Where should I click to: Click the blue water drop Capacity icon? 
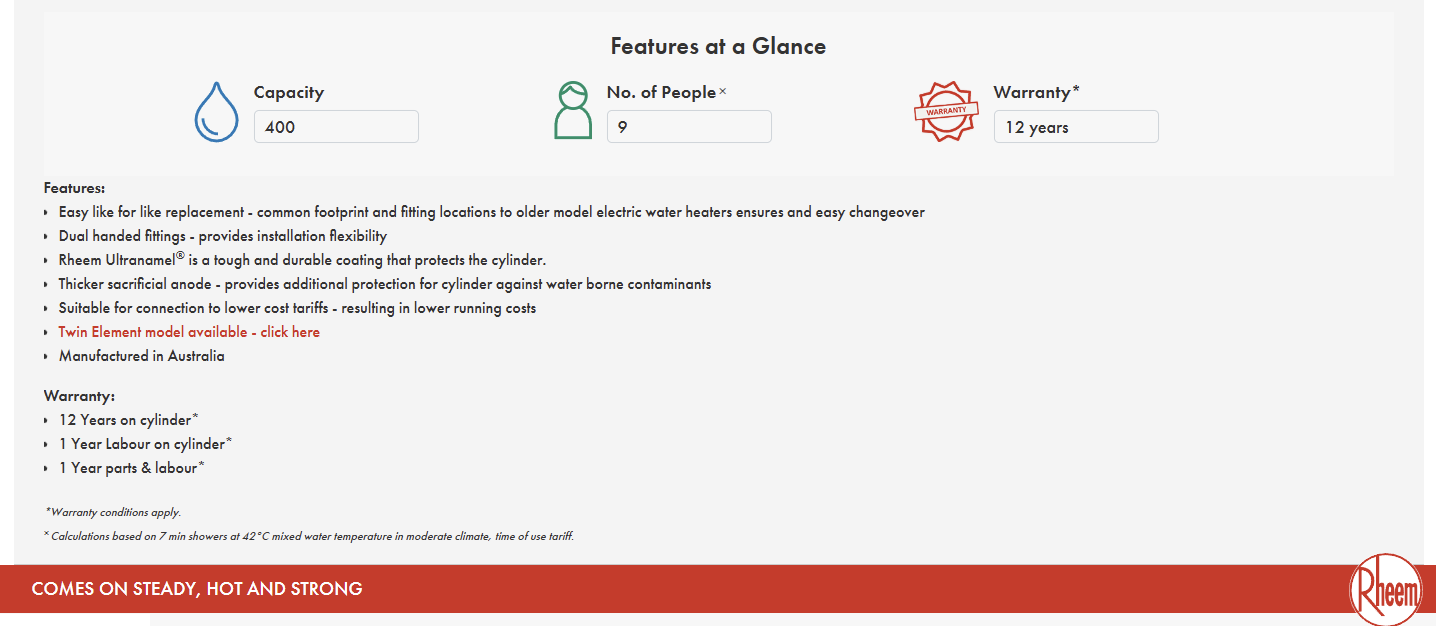point(216,112)
